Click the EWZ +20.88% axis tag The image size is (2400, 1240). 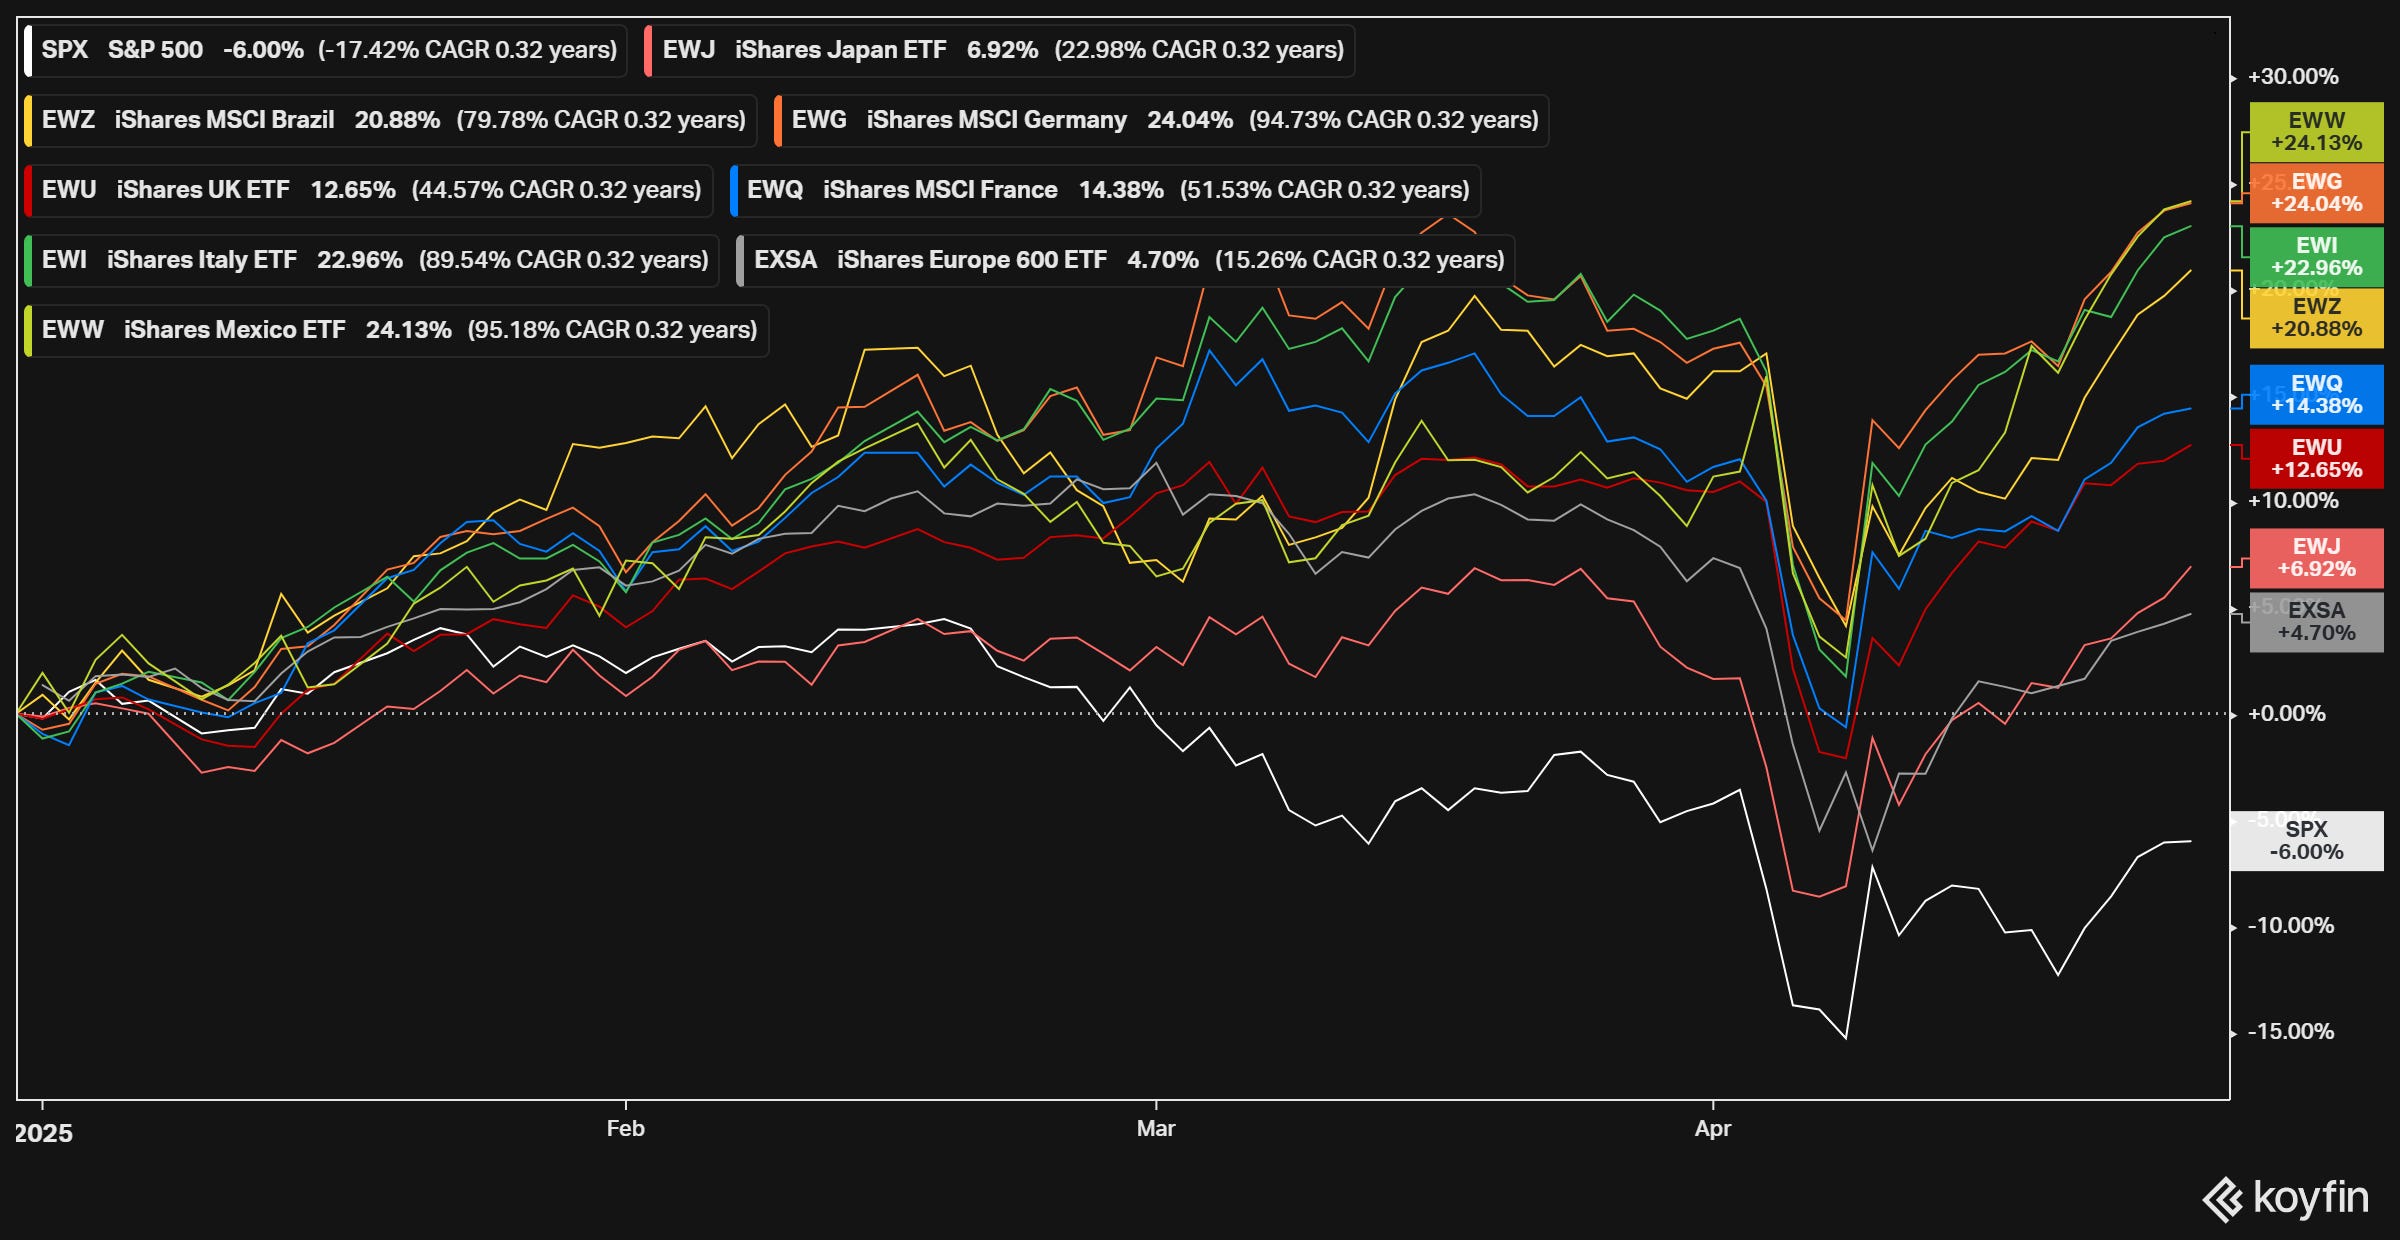pyautogui.click(x=2316, y=318)
